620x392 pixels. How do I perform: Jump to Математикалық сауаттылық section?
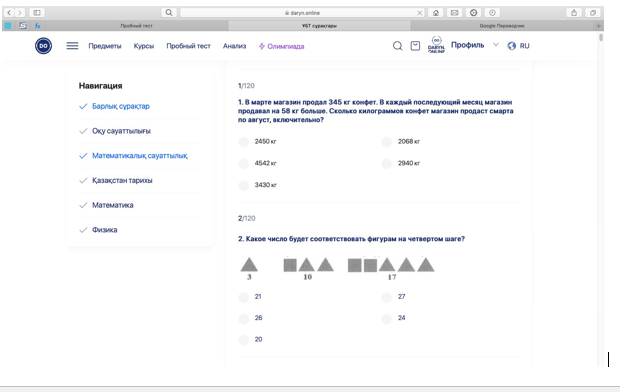tap(140, 156)
